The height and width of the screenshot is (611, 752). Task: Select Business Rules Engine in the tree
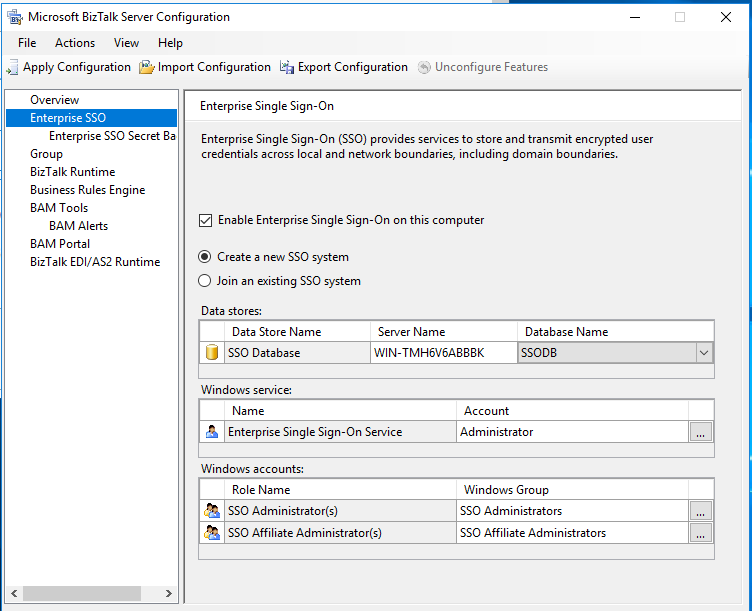pos(87,190)
